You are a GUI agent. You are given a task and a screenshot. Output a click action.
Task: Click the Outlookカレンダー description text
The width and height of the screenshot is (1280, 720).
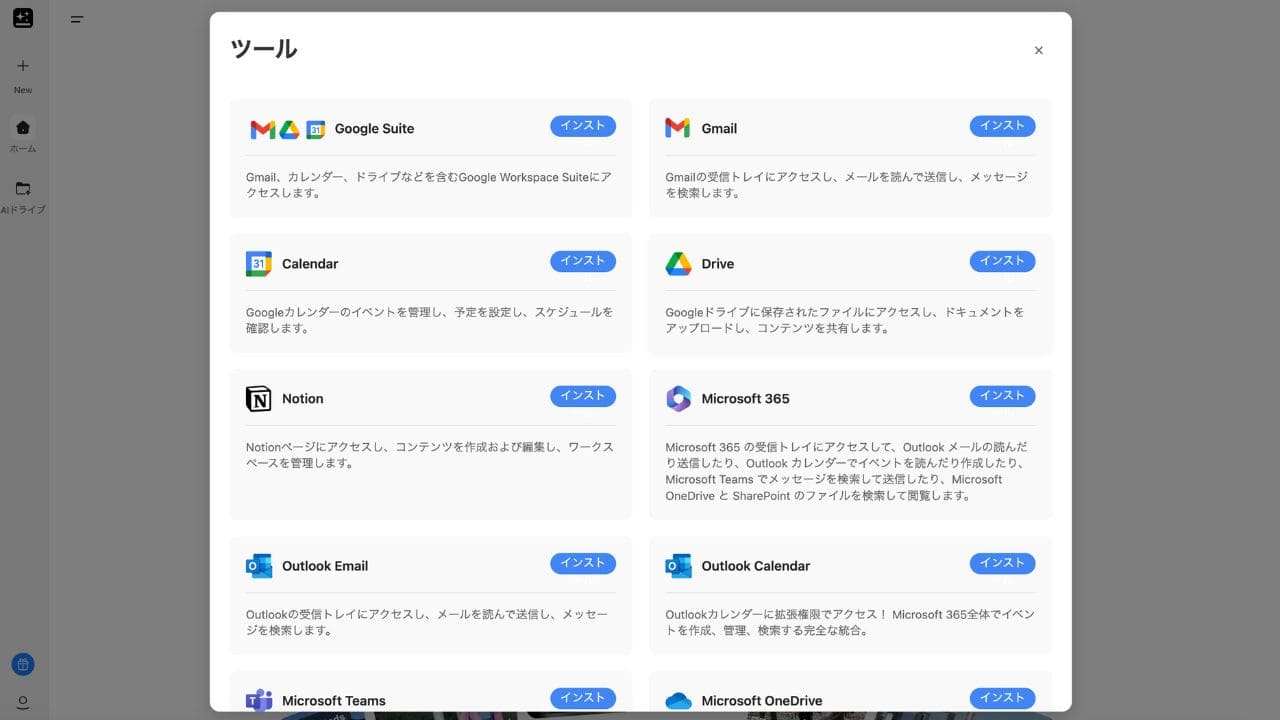tap(850, 622)
